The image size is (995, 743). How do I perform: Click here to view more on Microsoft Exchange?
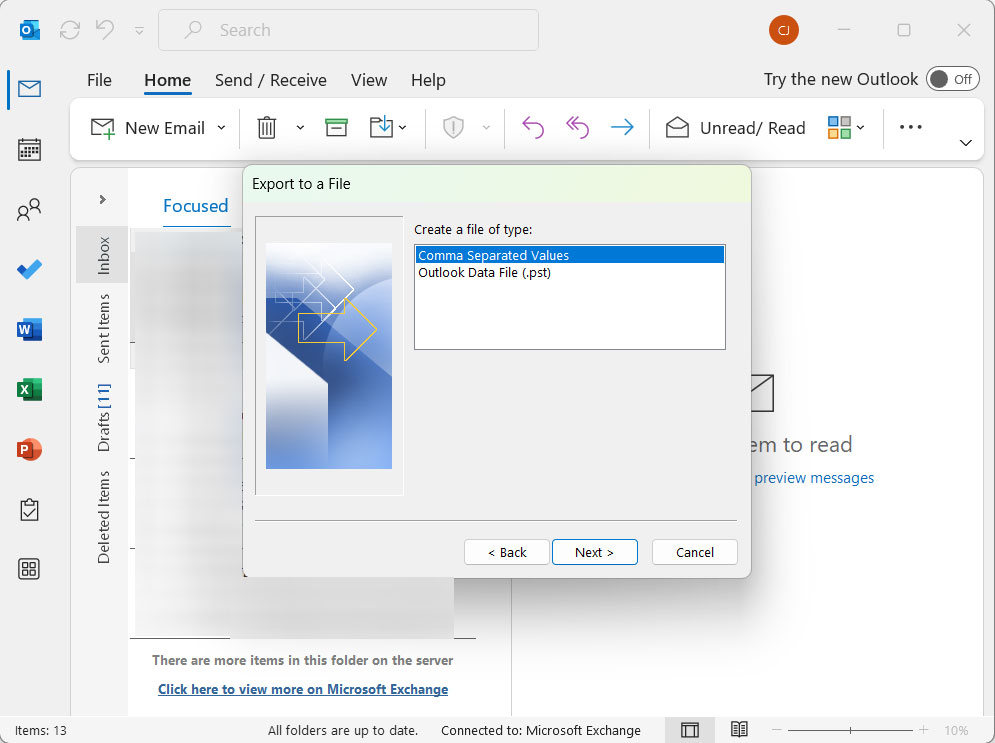tap(302, 689)
